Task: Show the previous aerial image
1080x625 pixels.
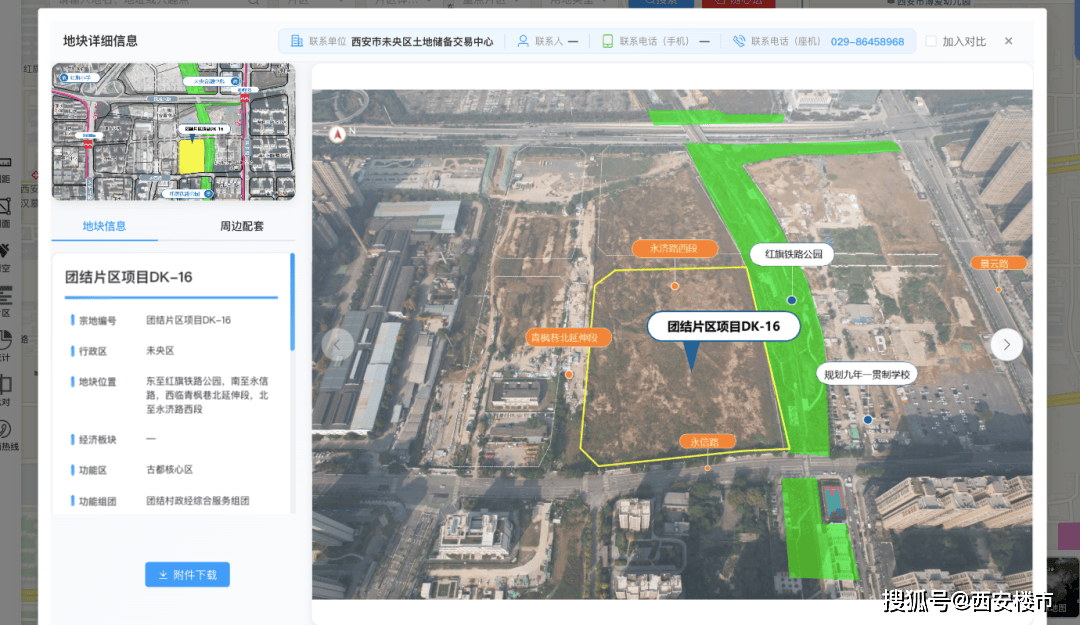Action: [x=338, y=344]
